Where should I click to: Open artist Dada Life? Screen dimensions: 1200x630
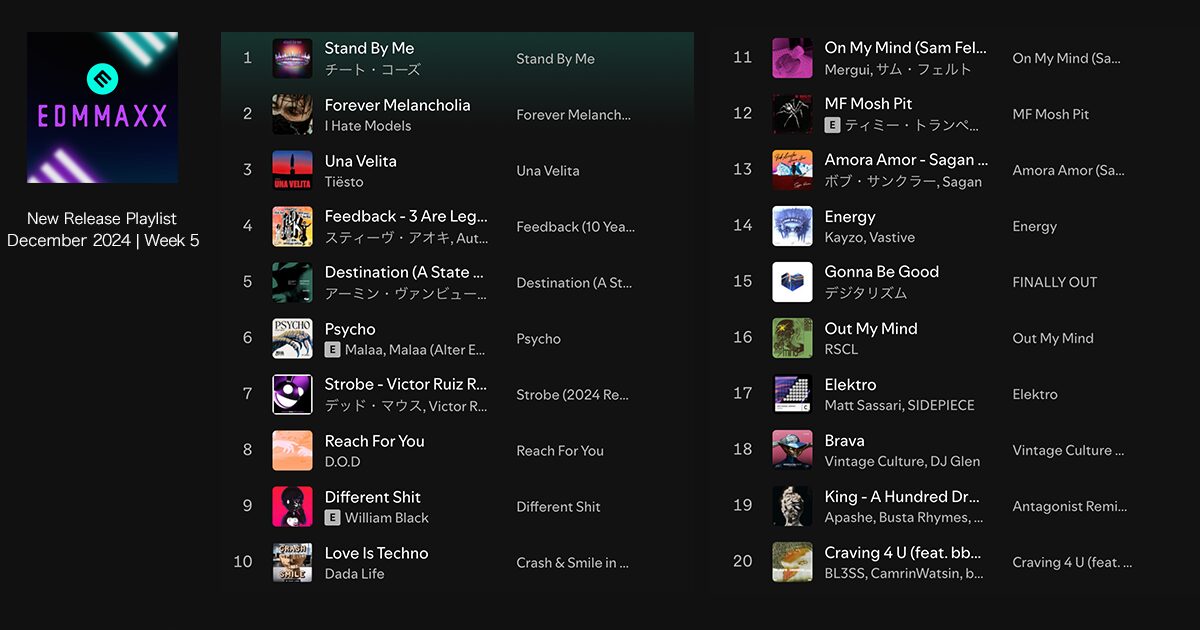(x=354, y=574)
